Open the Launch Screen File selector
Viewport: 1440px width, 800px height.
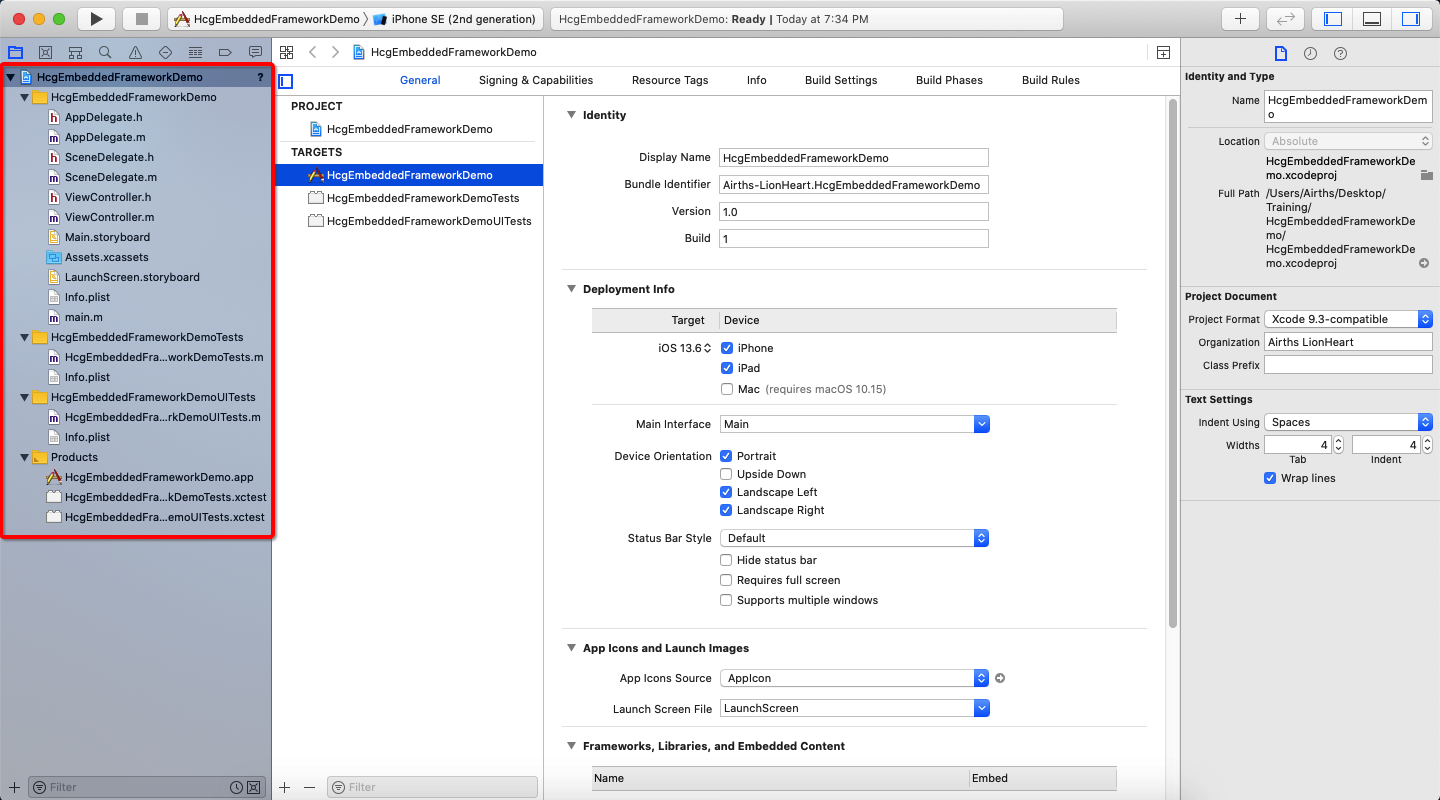pyautogui.click(x=980, y=708)
